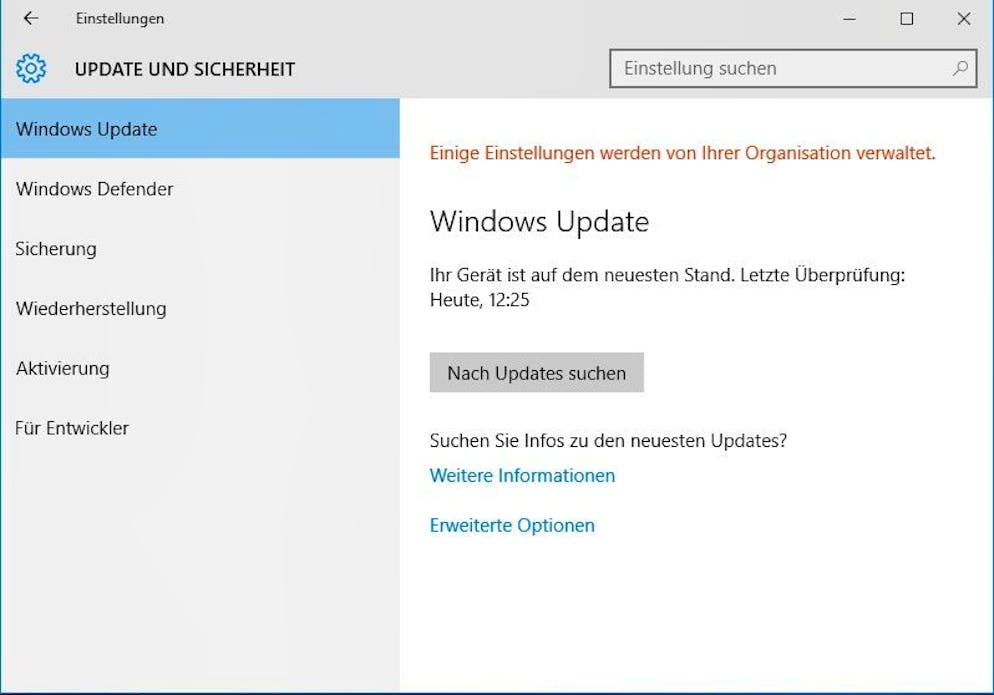Click the search magnifier icon
This screenshot has height=695, width=994.
click(x=960, y=68)
